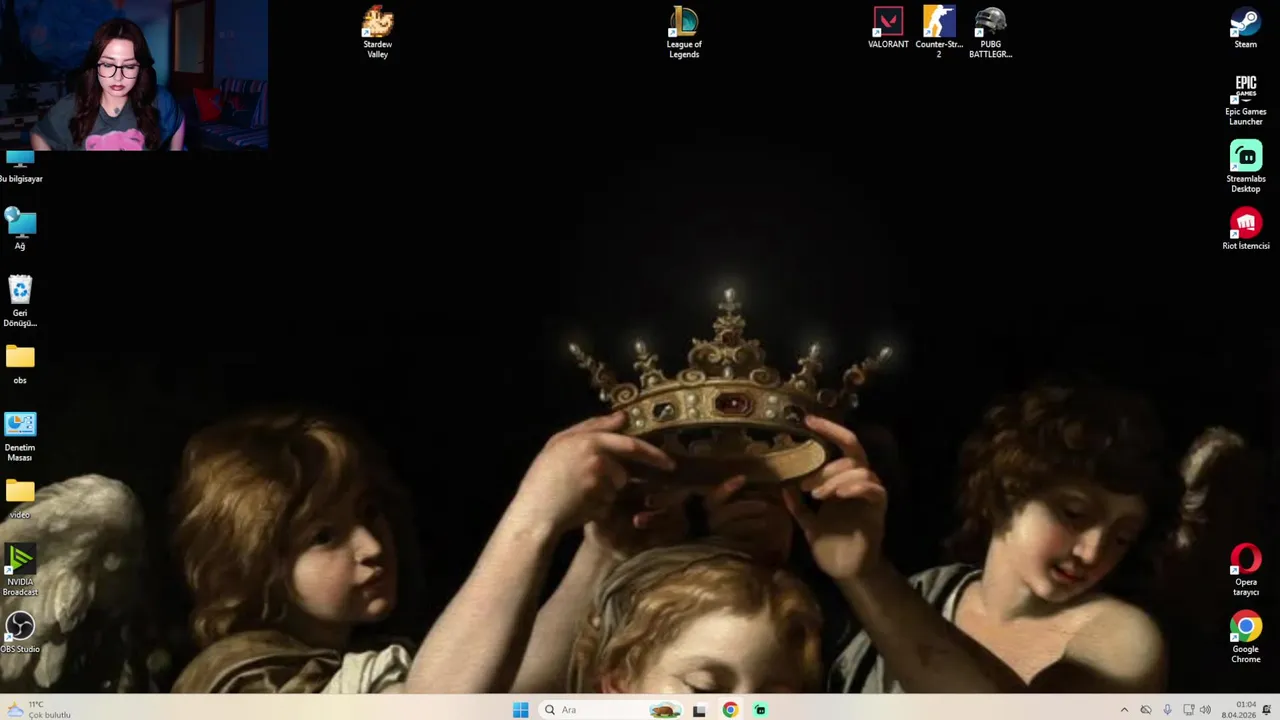1280x720 pixels.
Task: Open the Stardew Valley desktop shortcut
Action: coord(377,32)
